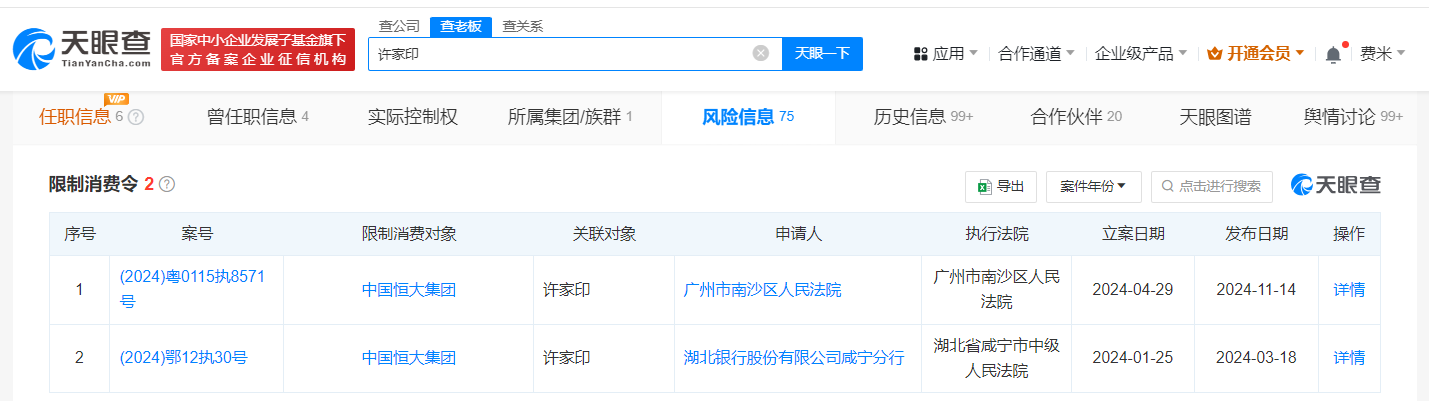The width and height of the screenshot is (1429, 401).
Task: Export the table with the 导出 Excel button
Action: 1000,186
